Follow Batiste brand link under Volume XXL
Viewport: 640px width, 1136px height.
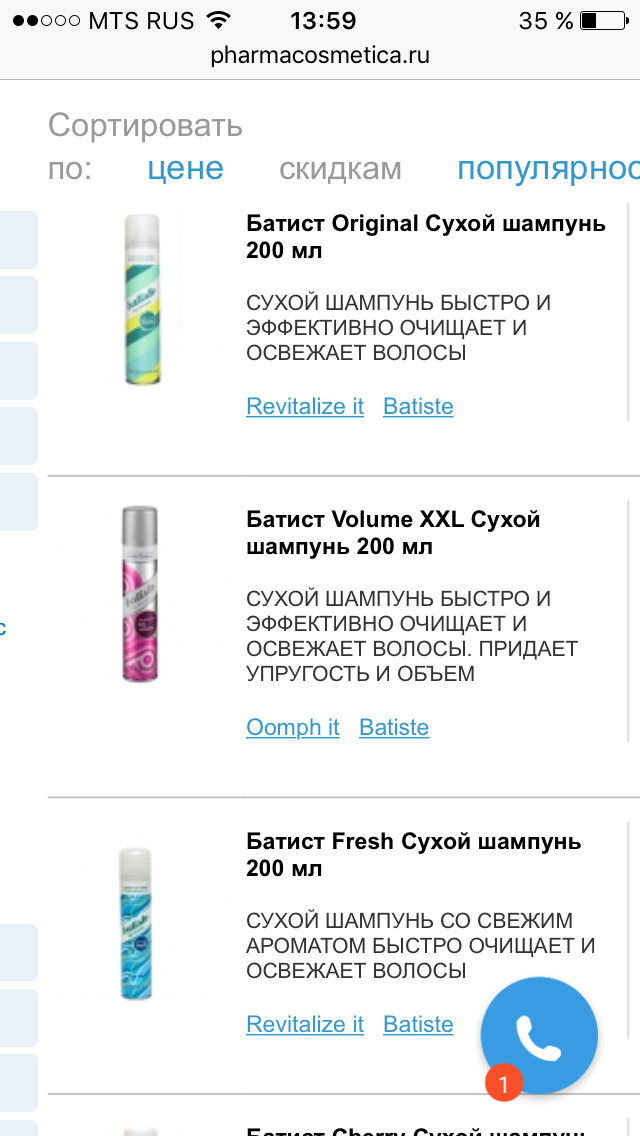[x=394, y=727]
